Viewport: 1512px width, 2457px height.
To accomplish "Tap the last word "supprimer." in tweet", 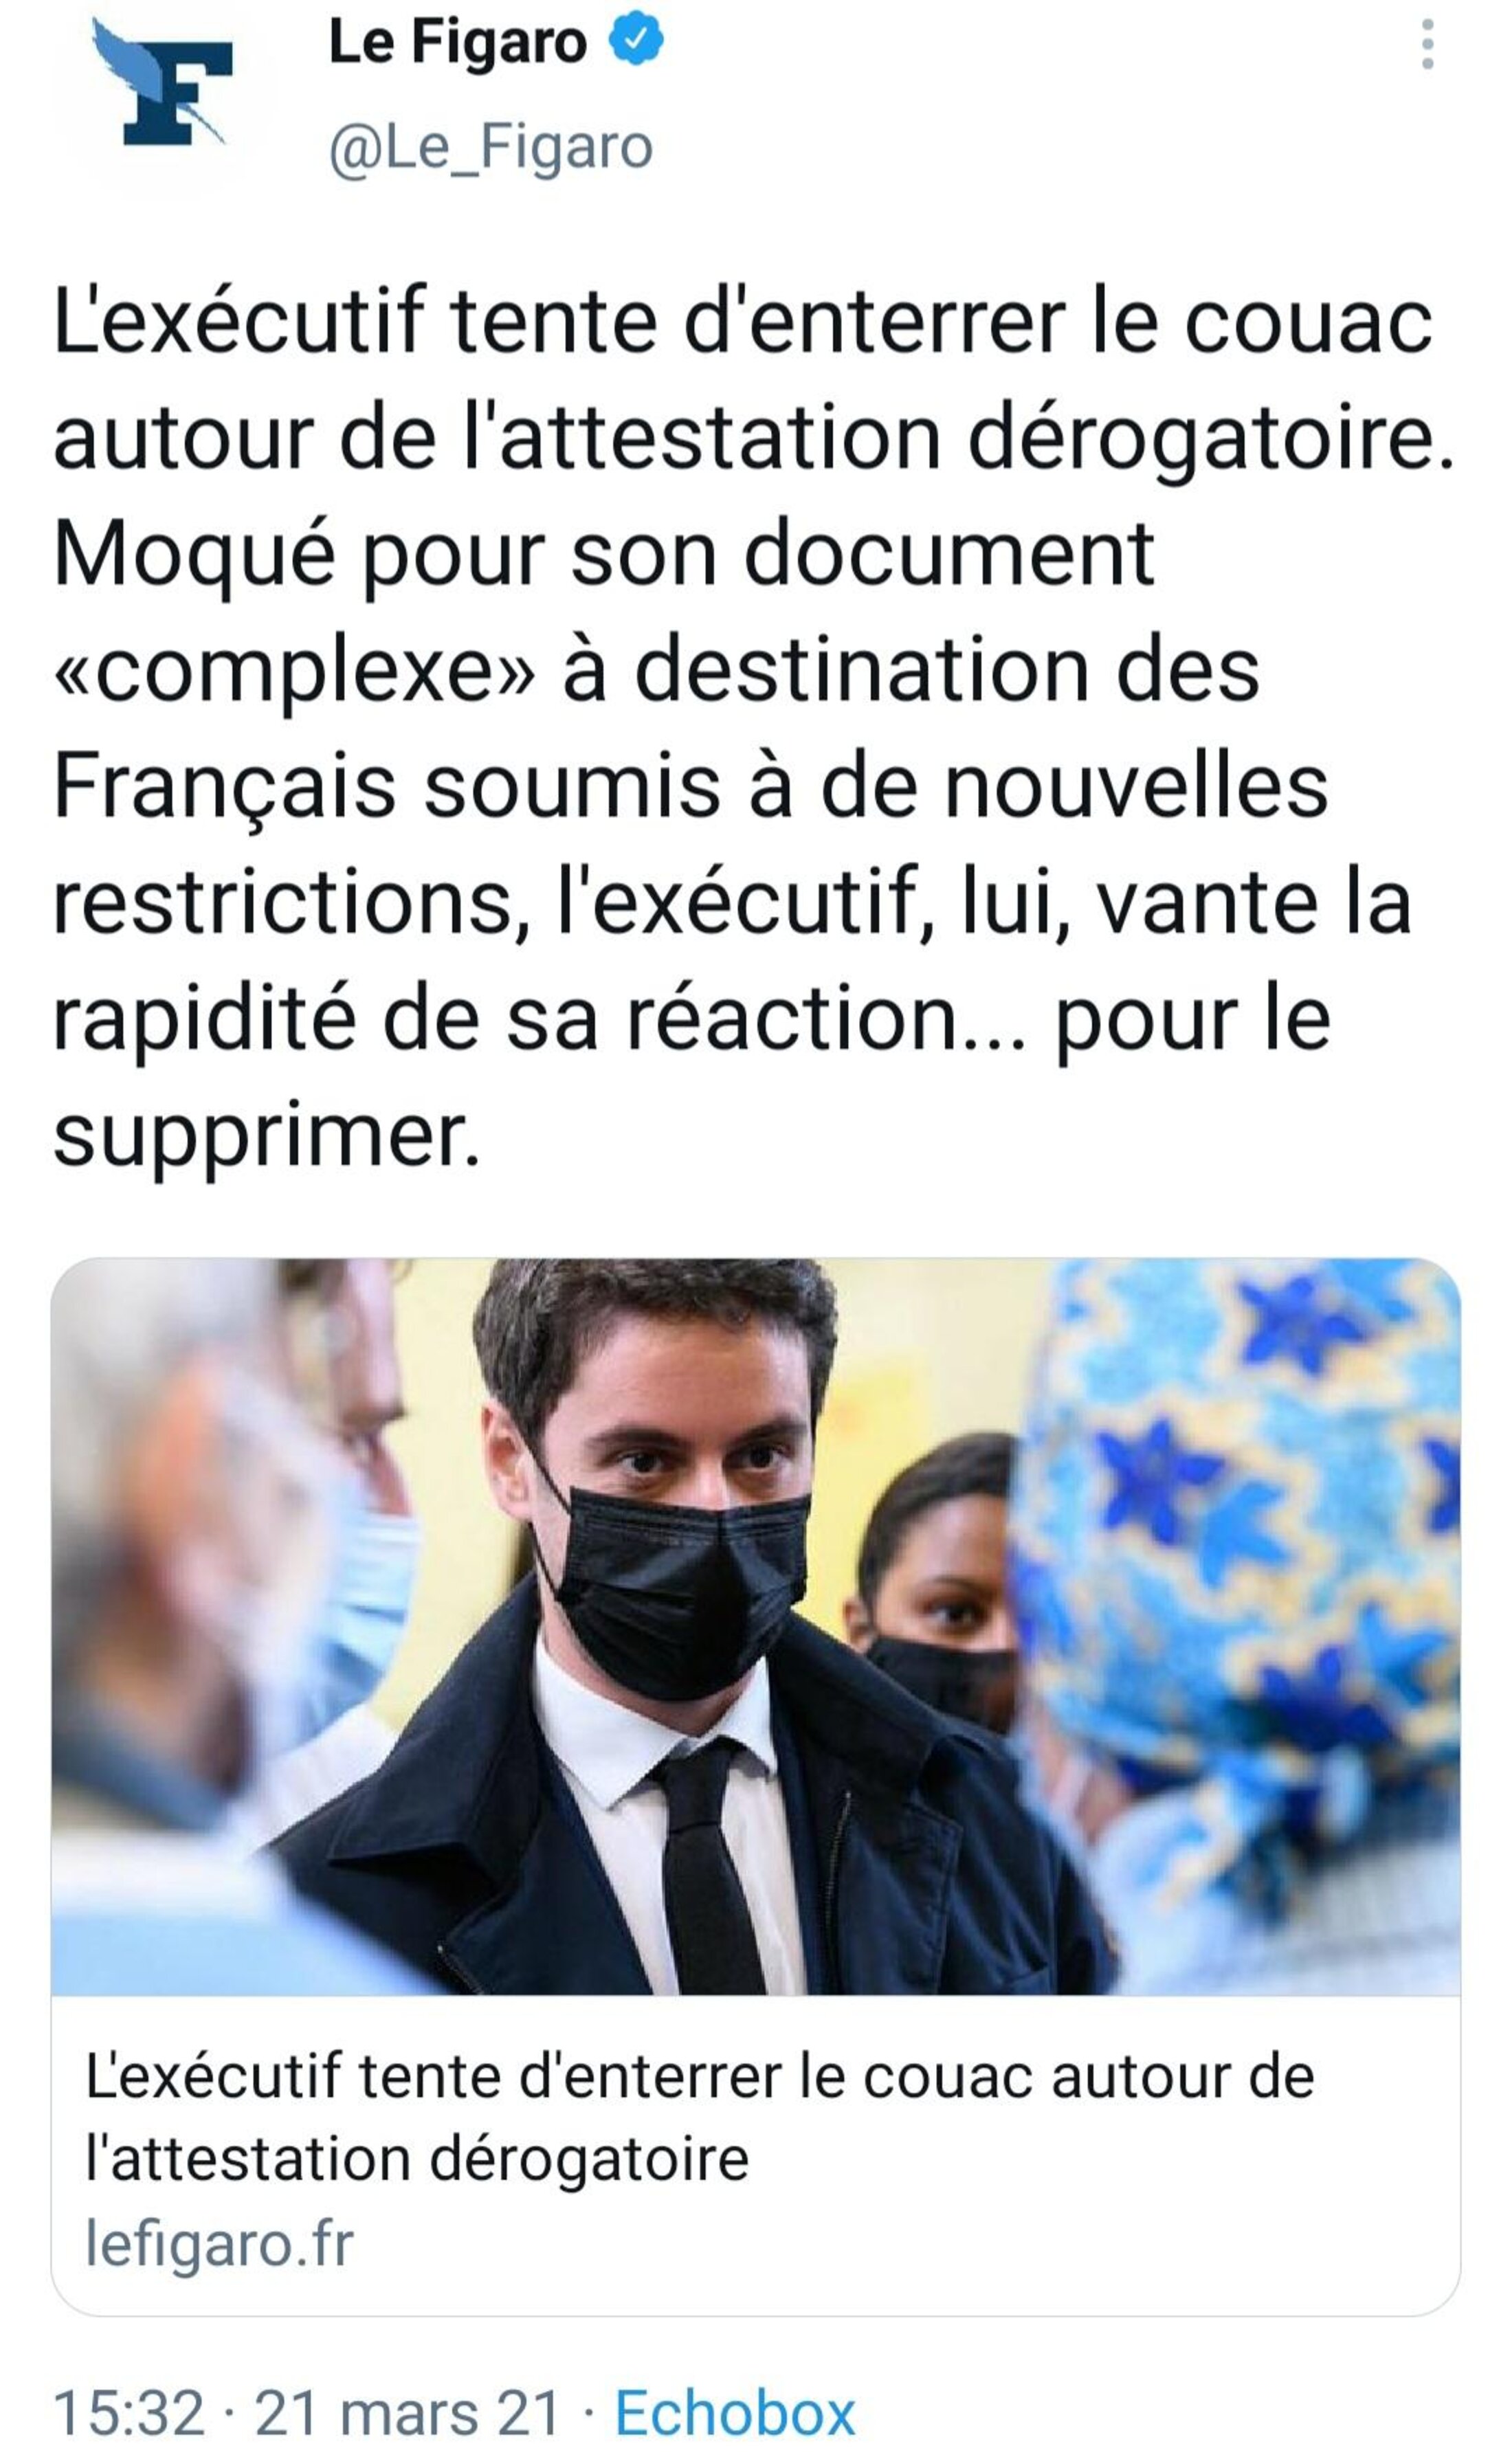I will [267, 1138].
